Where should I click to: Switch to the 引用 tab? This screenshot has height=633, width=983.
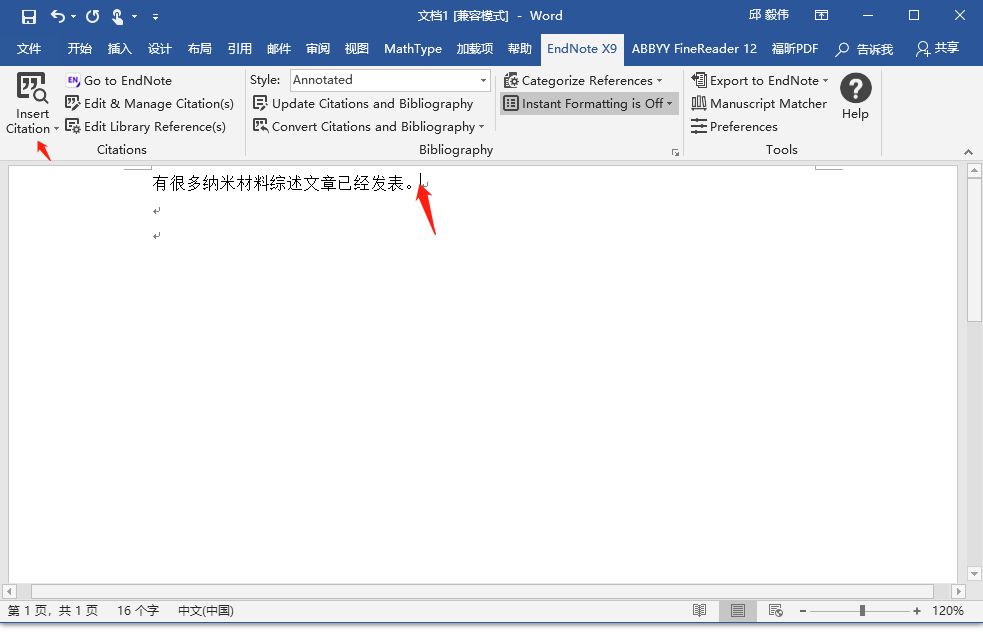(239, 49)
